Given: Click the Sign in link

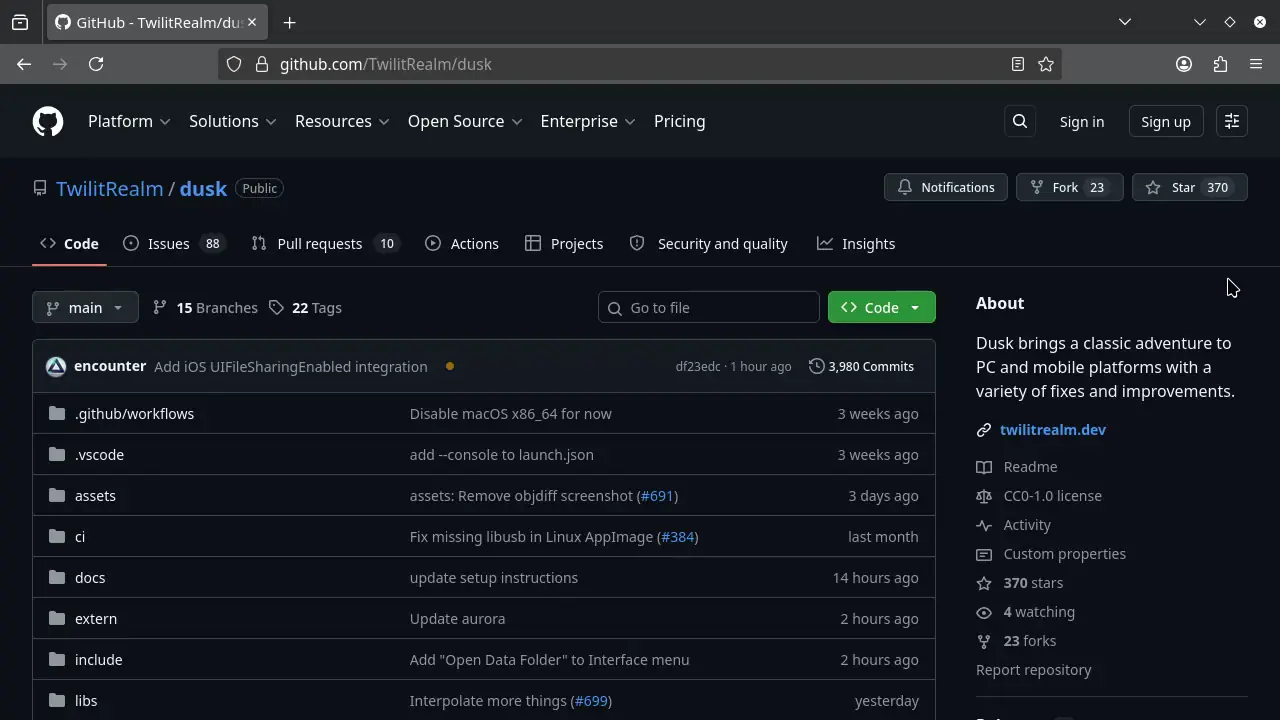Looking at the screenshot, I should pyautogui.click(x=1082, y=122).
